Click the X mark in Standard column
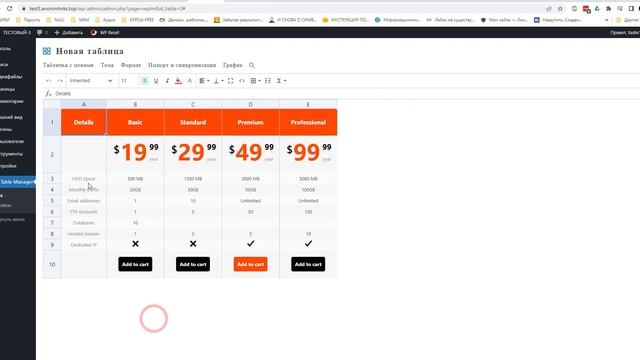The height and width of the screenshot is (360, 640). click(x=193, y=244)
